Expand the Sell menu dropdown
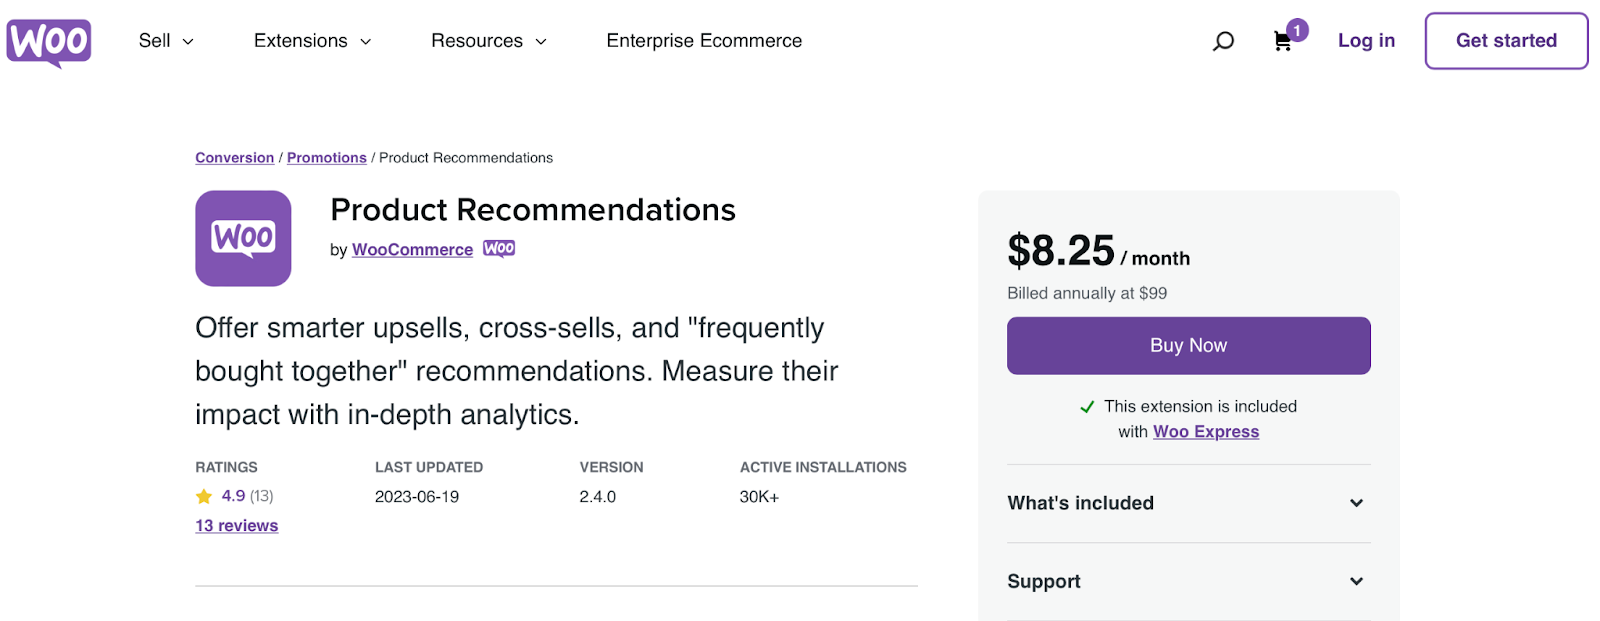This screenshot has height=621, width=1600. point(166,41)
